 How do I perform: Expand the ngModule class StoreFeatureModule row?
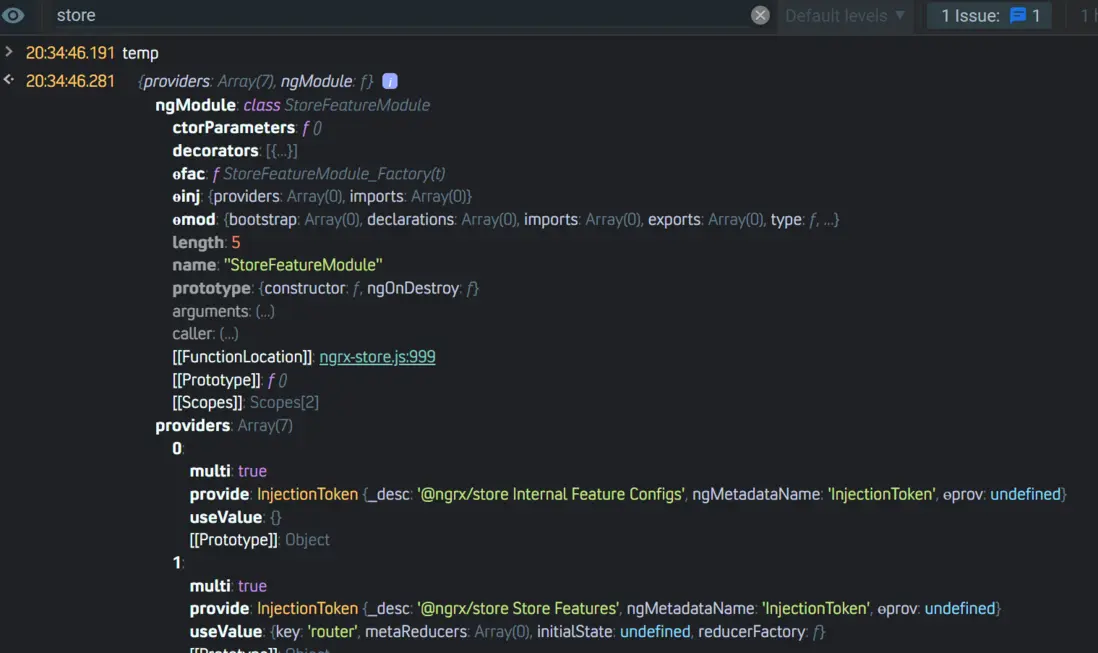pos(293,105)
